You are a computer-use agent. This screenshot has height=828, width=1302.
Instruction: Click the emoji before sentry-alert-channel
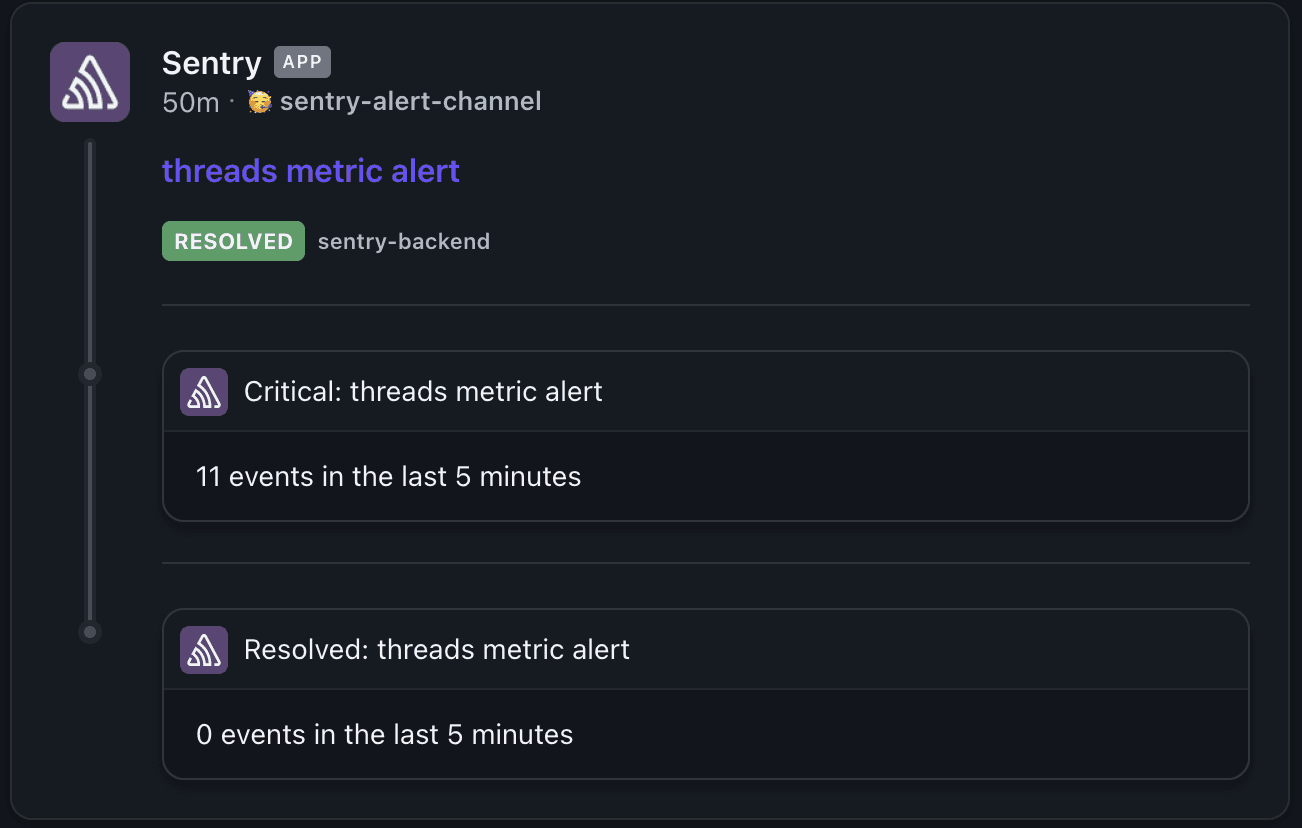[260, 101]
